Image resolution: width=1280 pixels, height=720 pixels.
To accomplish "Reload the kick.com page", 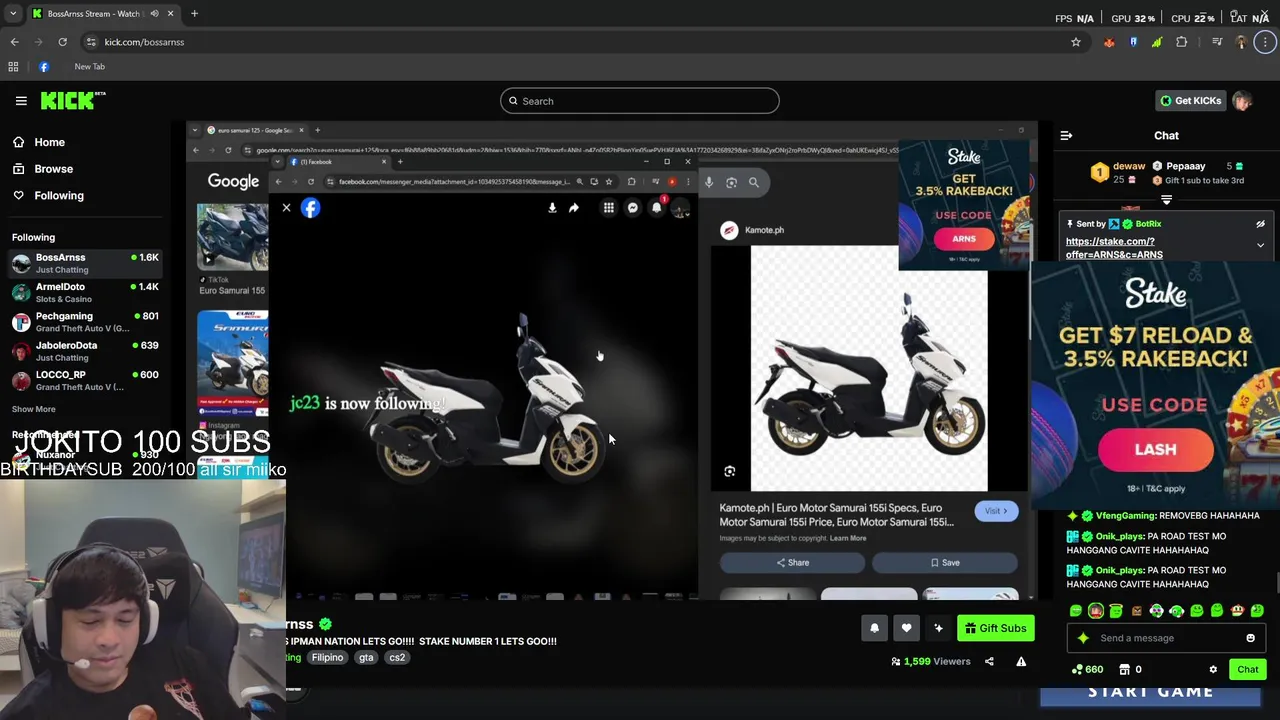I will pyautogui.click(x=62, y=42).
